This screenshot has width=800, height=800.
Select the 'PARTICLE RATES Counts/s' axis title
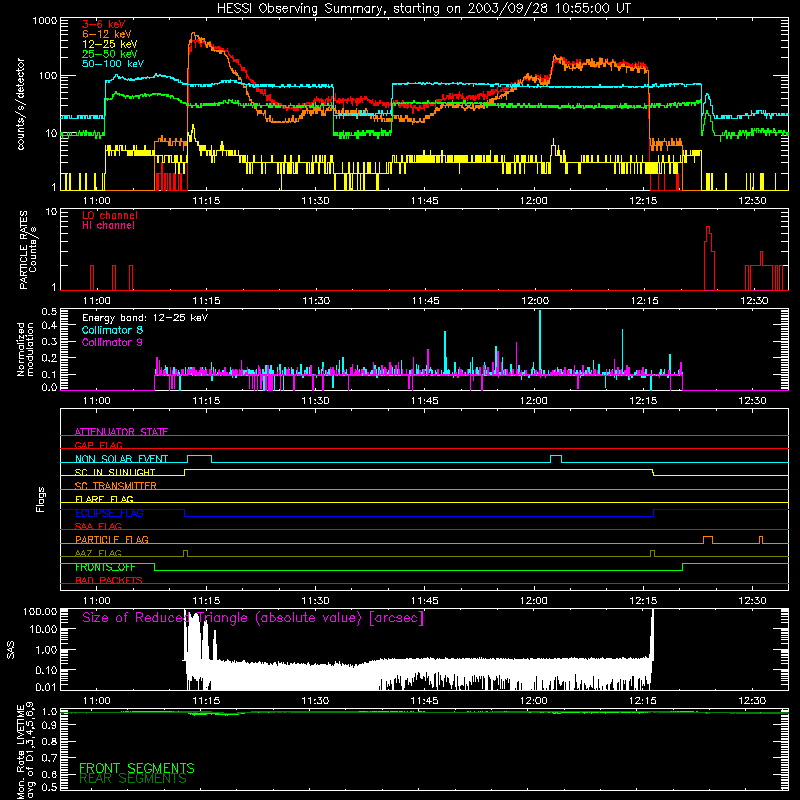click(28, 250)
